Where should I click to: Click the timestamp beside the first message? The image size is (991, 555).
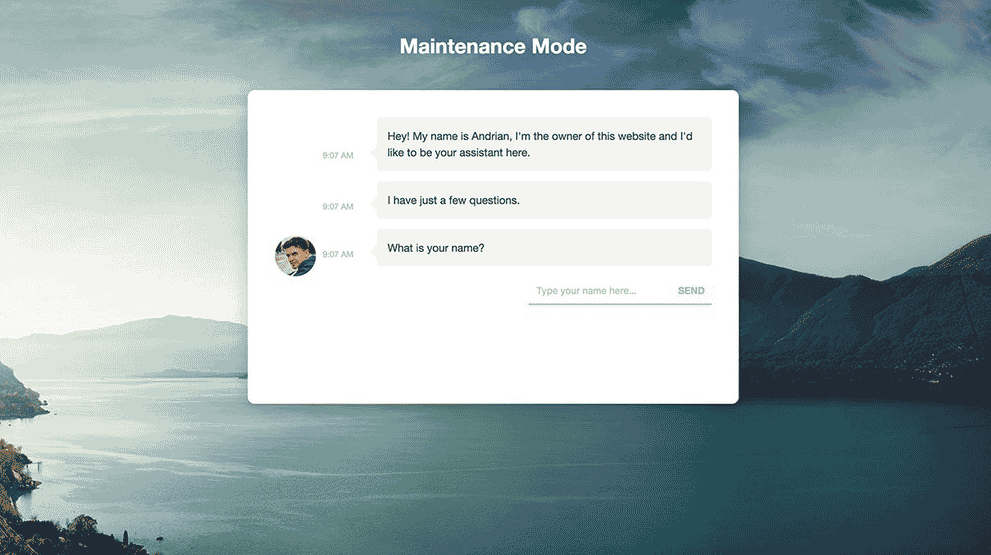click(x=338, y=156)
